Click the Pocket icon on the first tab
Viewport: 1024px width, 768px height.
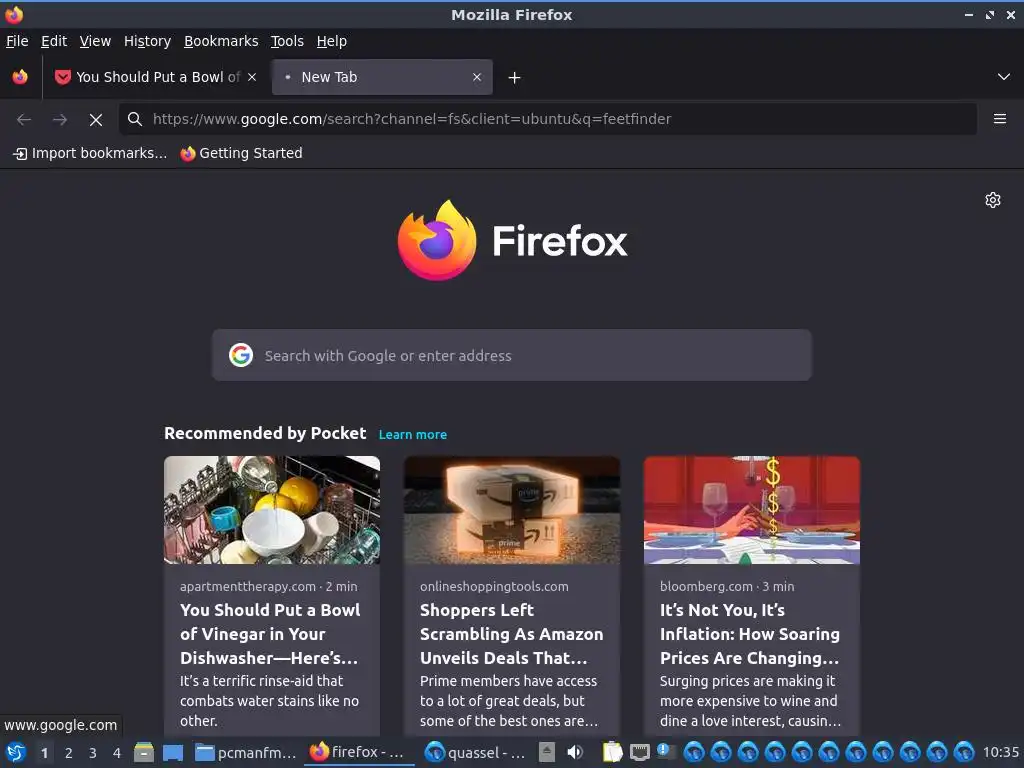[63, 77]
